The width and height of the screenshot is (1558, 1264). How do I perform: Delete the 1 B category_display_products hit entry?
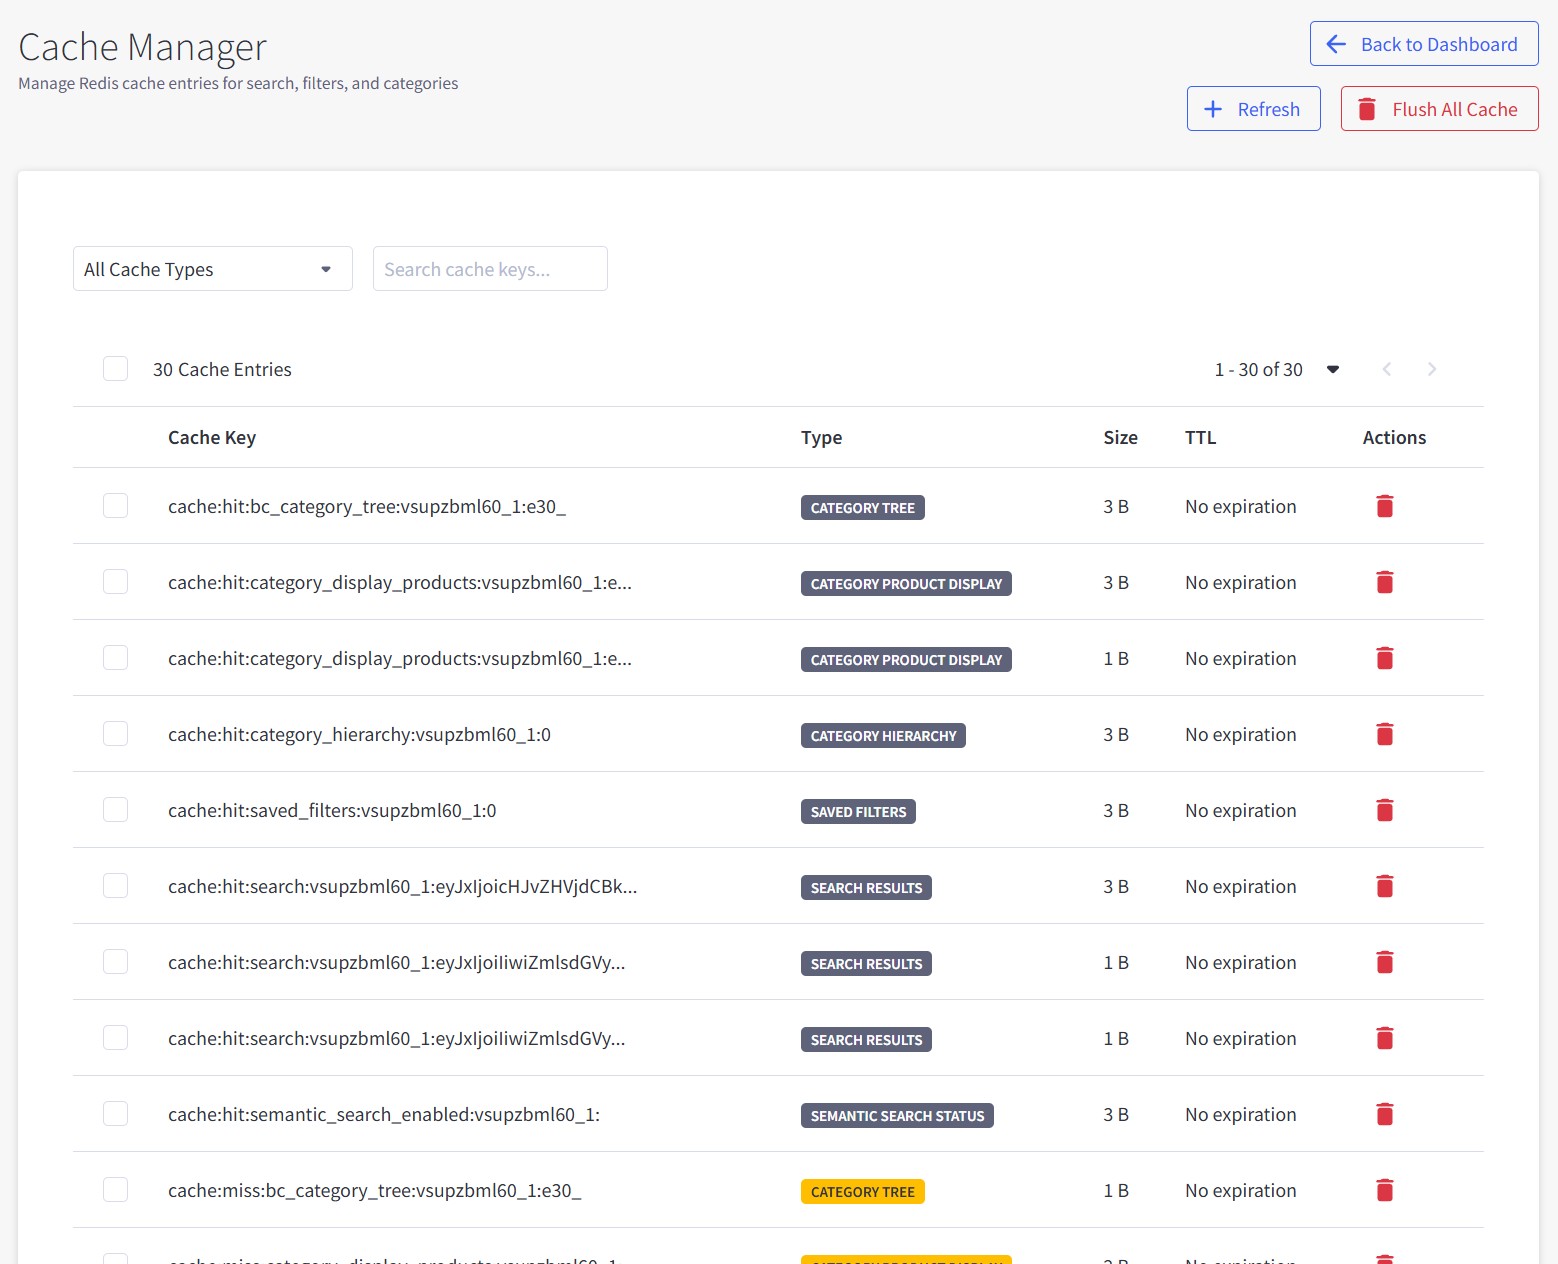[x=1384, y=658]
